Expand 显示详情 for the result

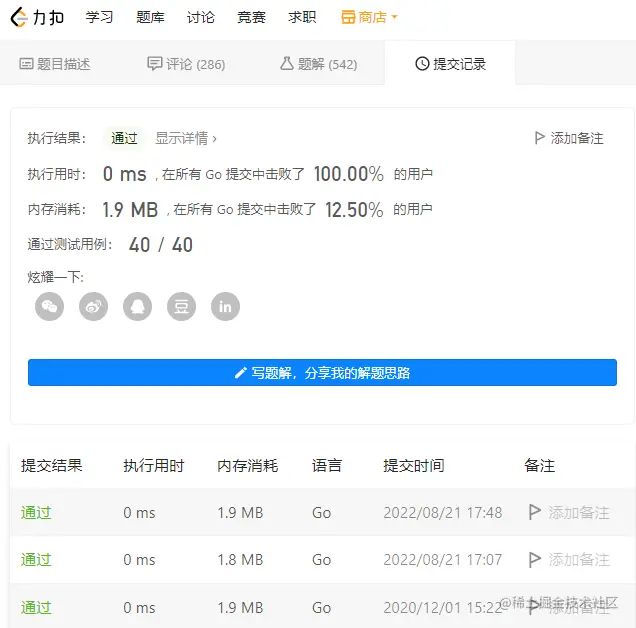point(186,138)
